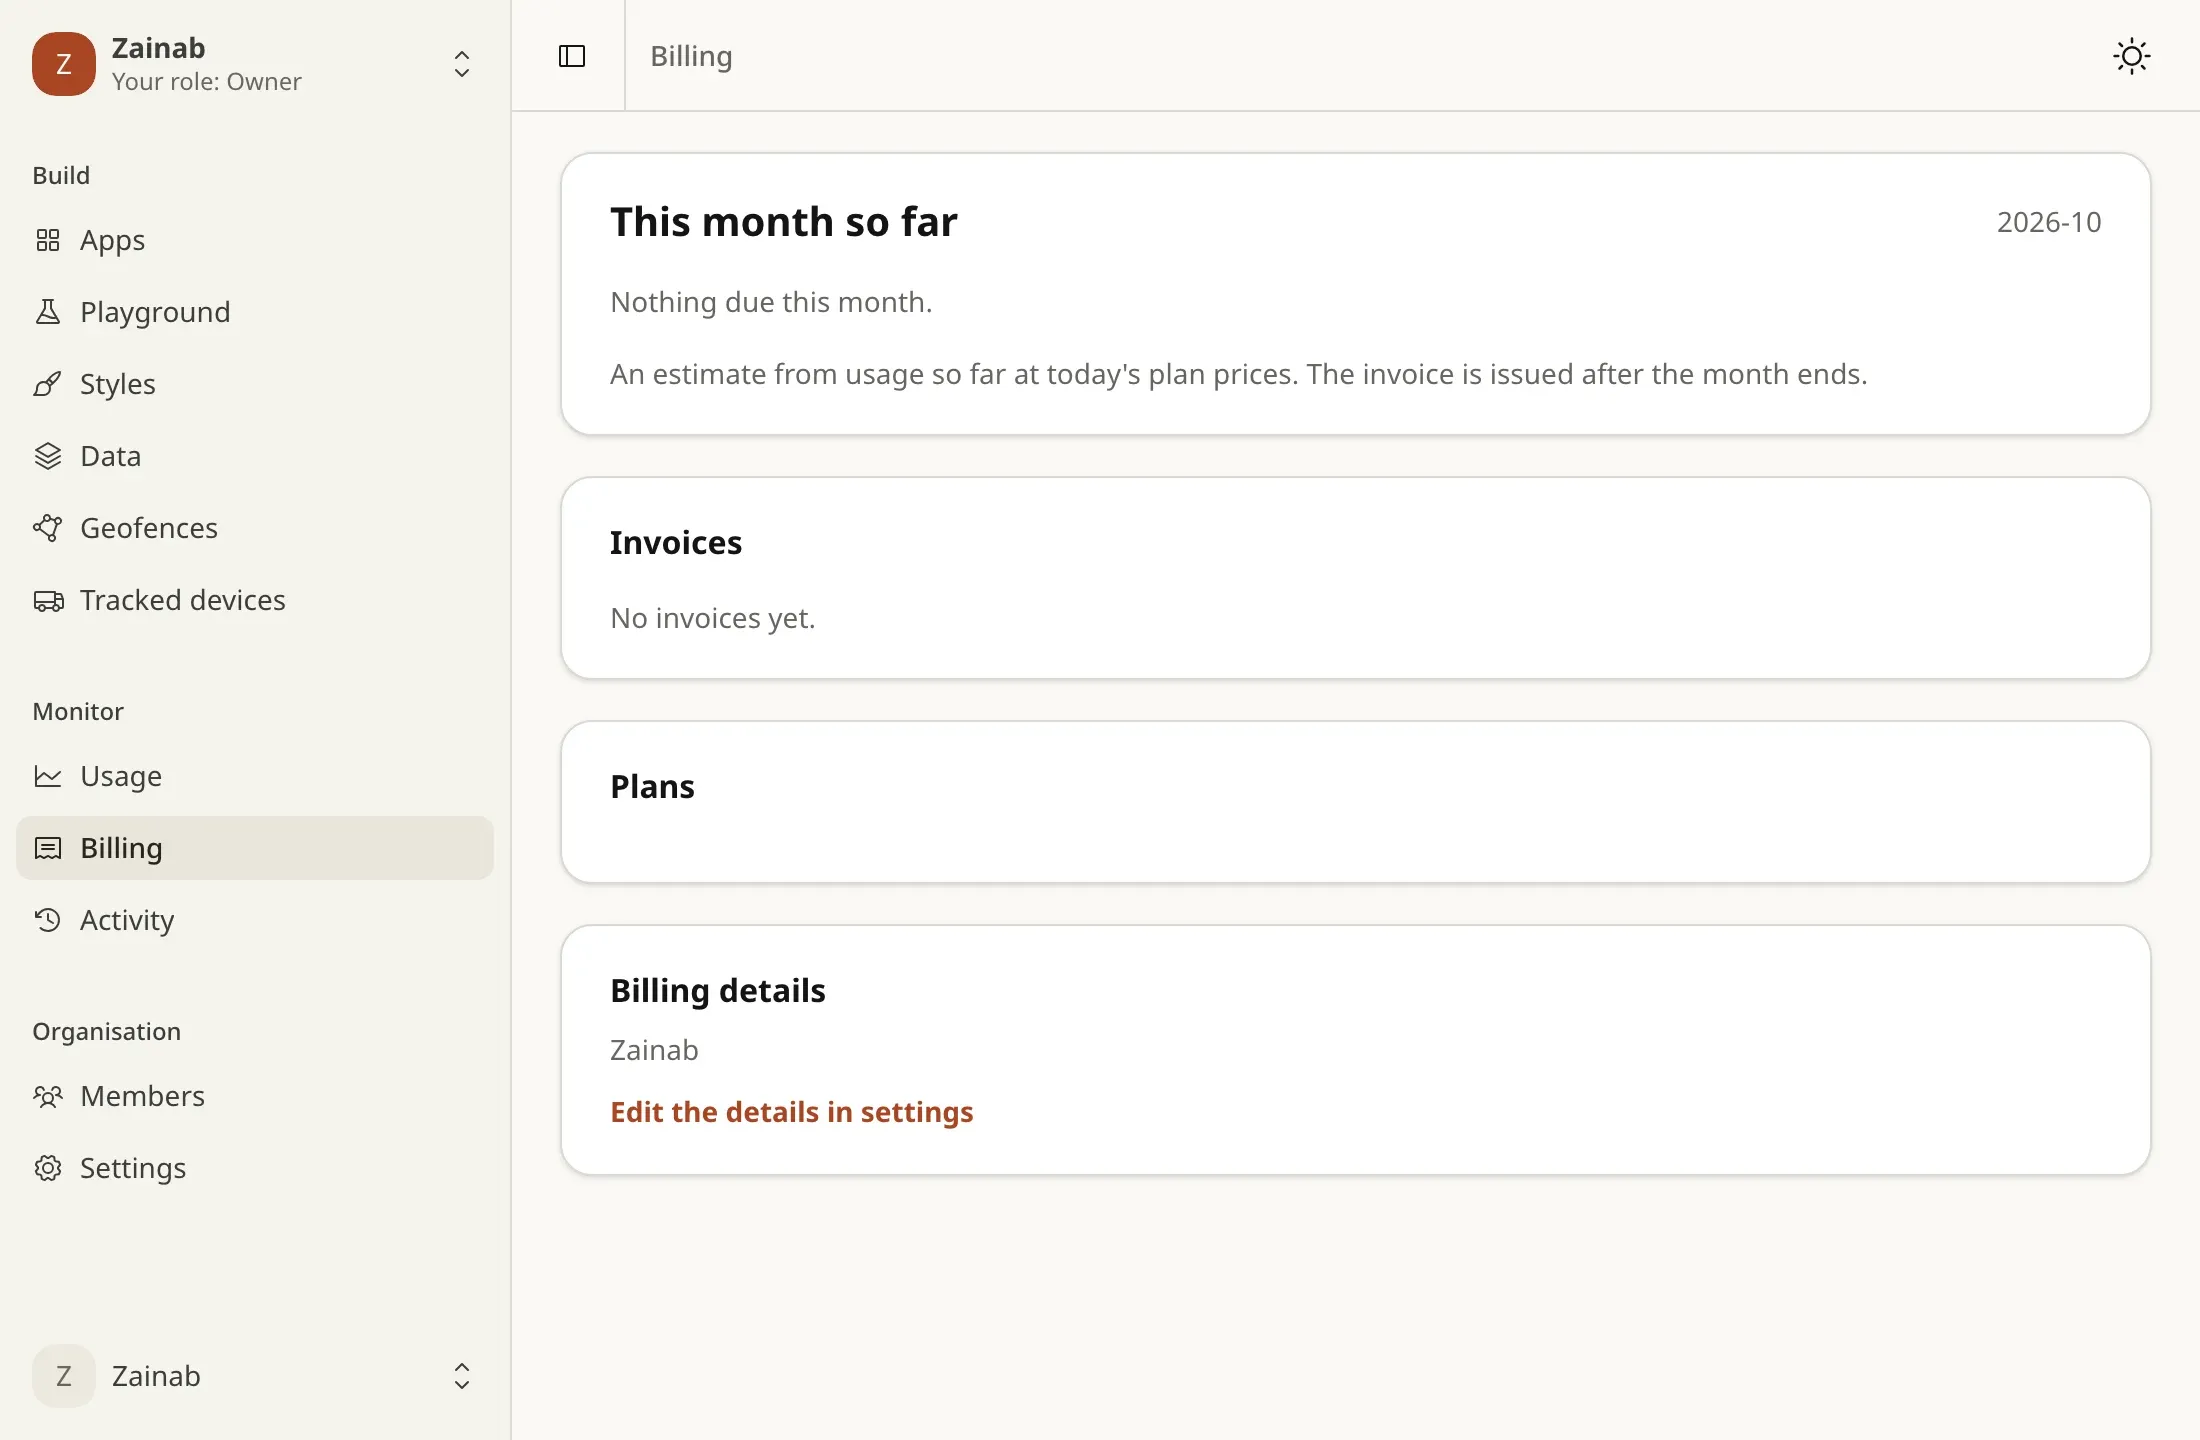Click 'This month so far' heading
Image resolution: width=2200 pixels, height=1440 pixels.
tap(784, 222)
